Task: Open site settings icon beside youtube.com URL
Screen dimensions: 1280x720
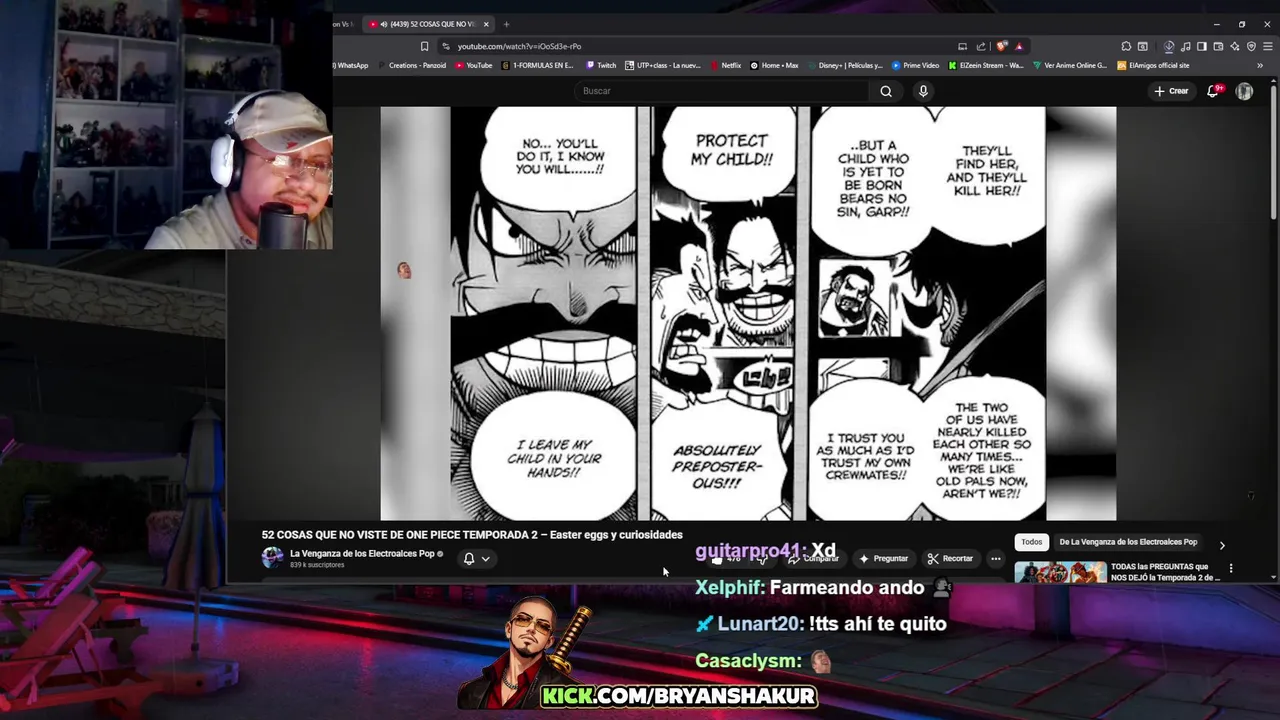Action: tap(445, 46)
